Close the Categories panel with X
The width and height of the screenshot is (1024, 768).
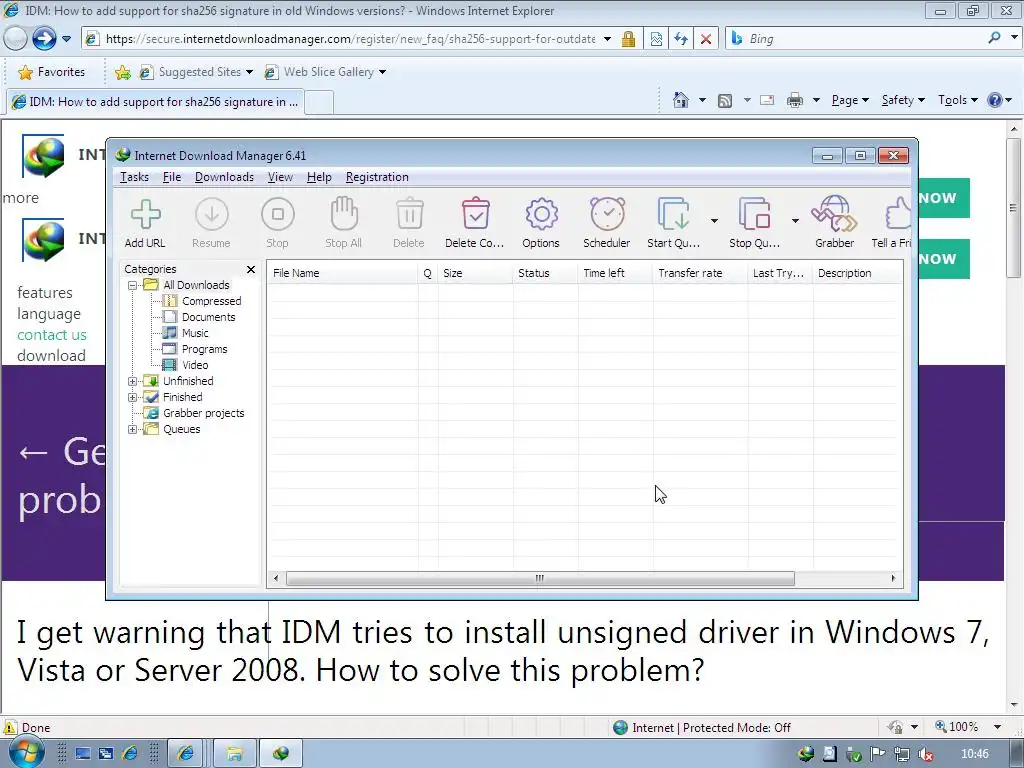(251, 269)
